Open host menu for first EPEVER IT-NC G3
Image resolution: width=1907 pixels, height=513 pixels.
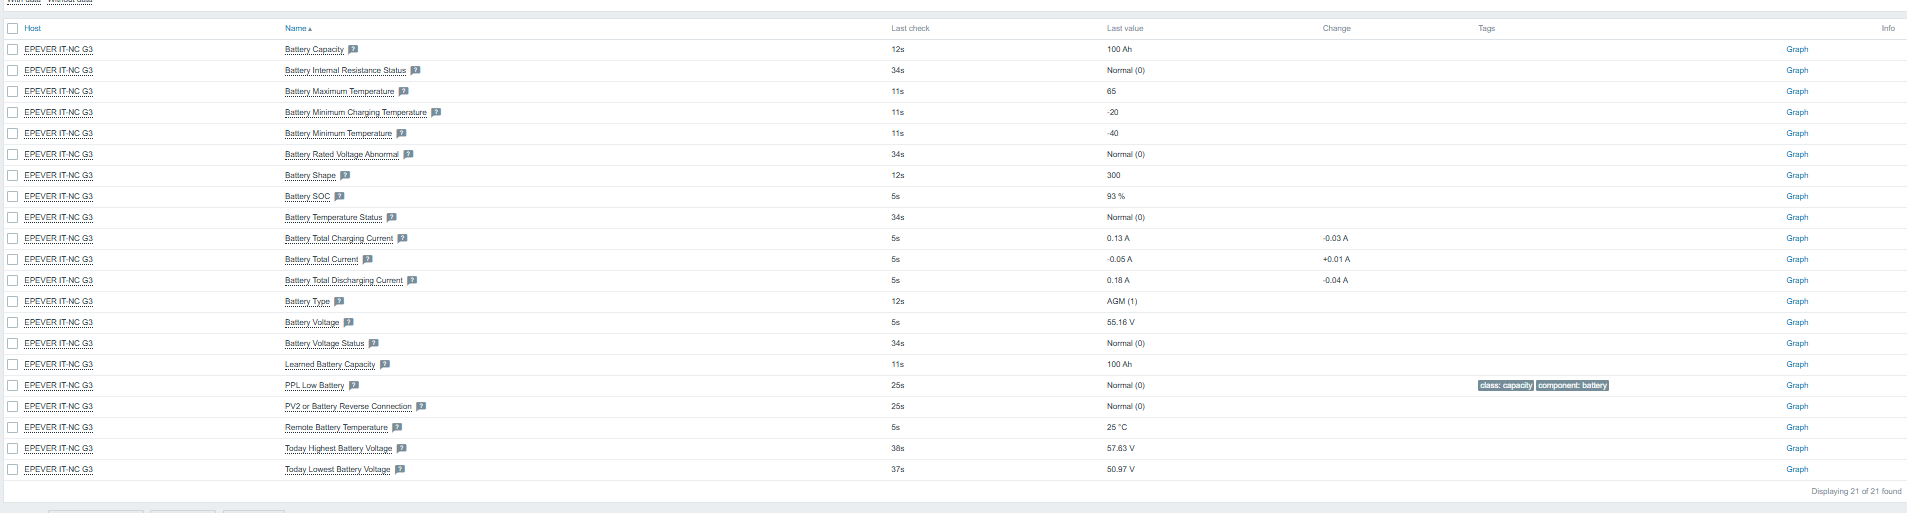(58, 49)
